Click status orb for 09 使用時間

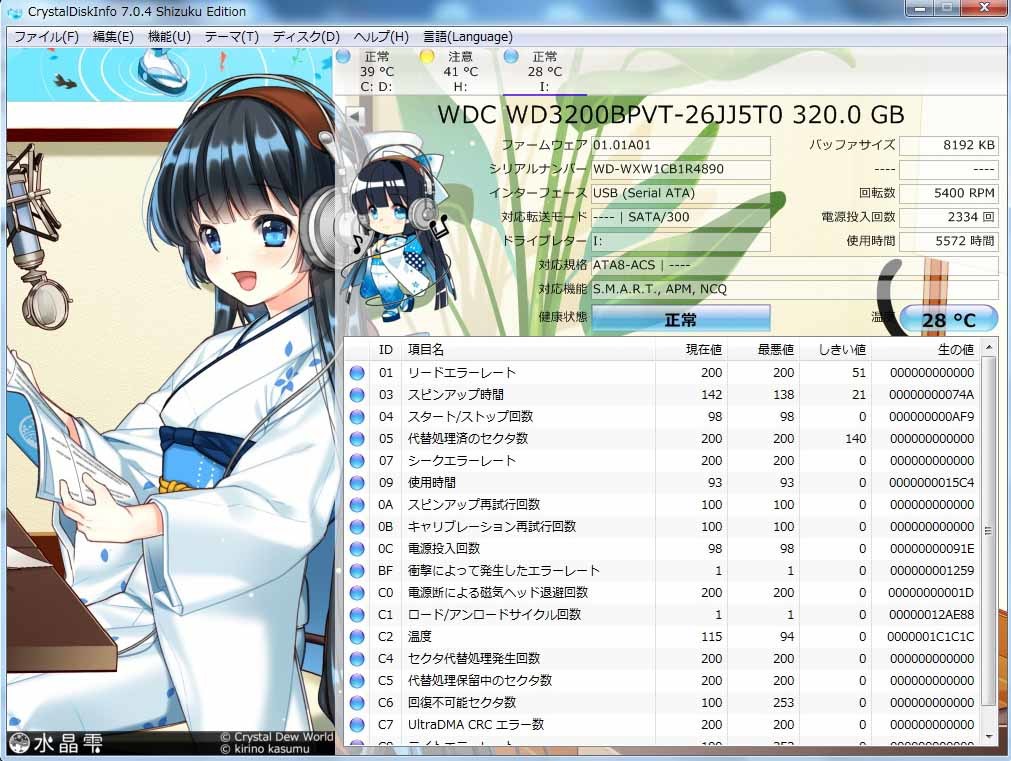[x=357, y=482]
